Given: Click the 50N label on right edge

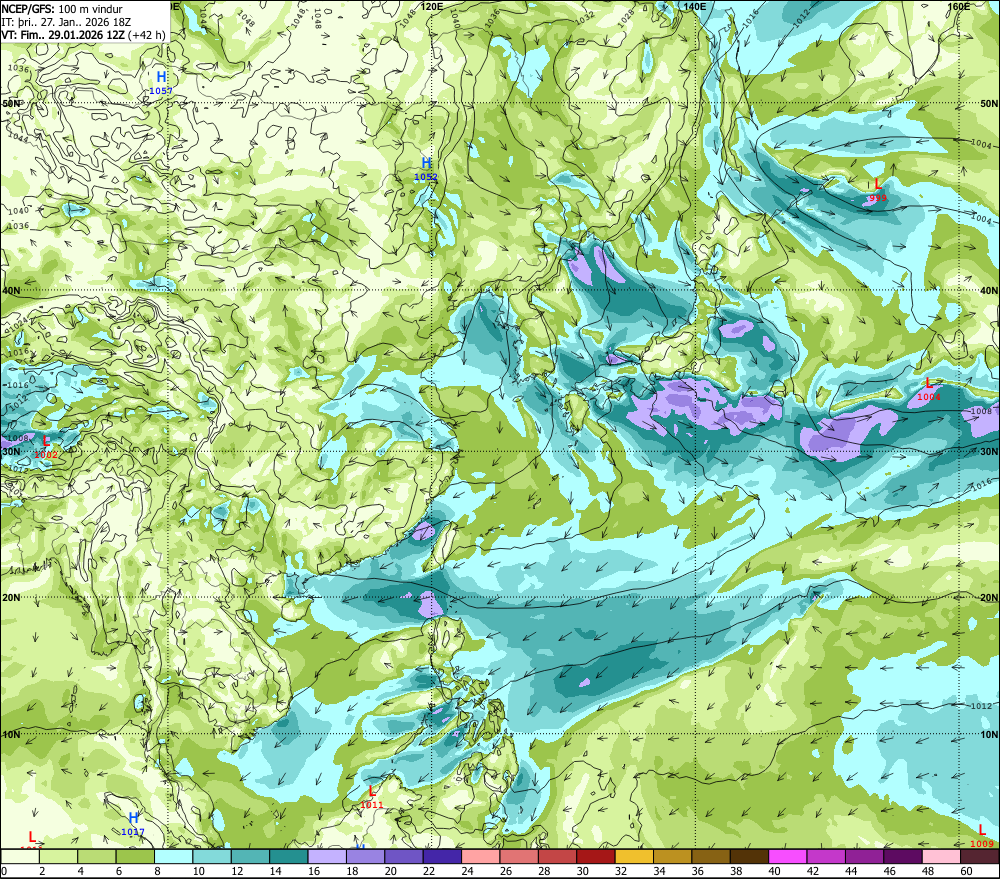Looking at the screenshot, I should [989, 103].
